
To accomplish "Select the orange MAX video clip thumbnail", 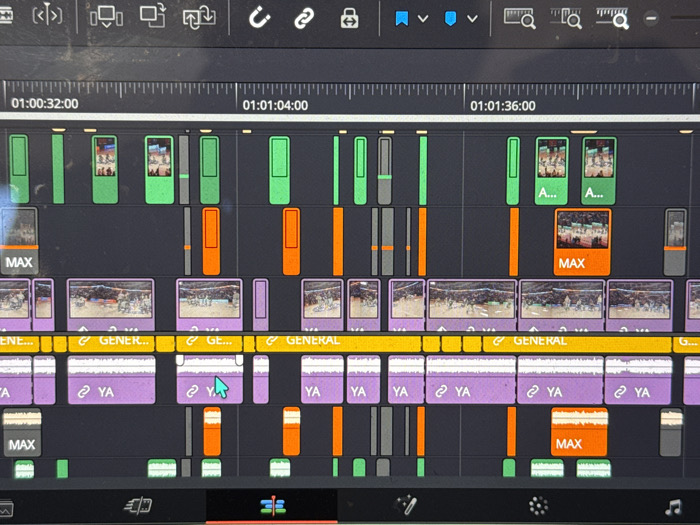I will 583,242.
